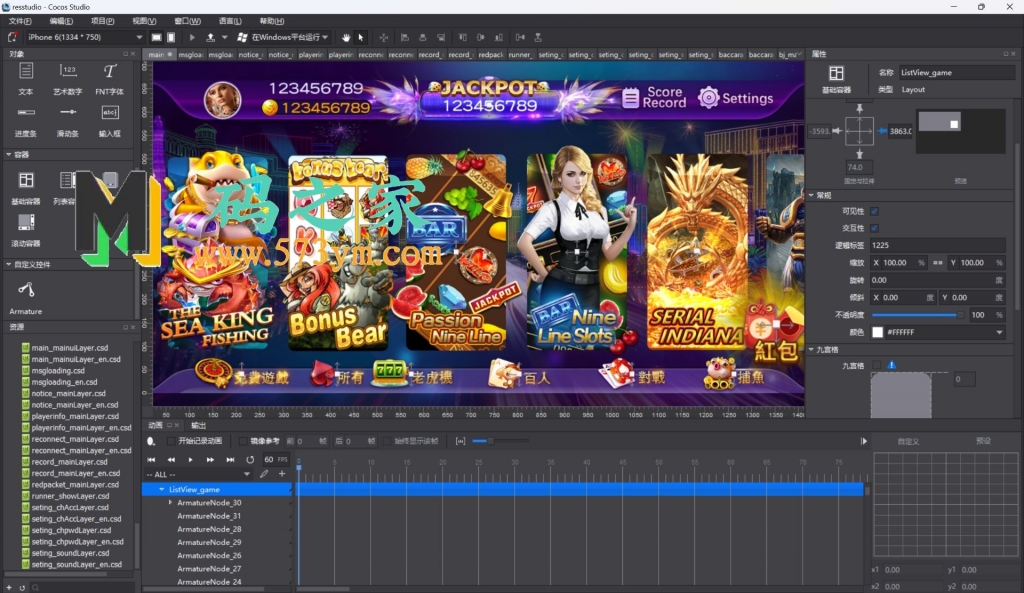
Task: Enable 开始记录动画 record animation checkbox
Action: coord(171,441)
